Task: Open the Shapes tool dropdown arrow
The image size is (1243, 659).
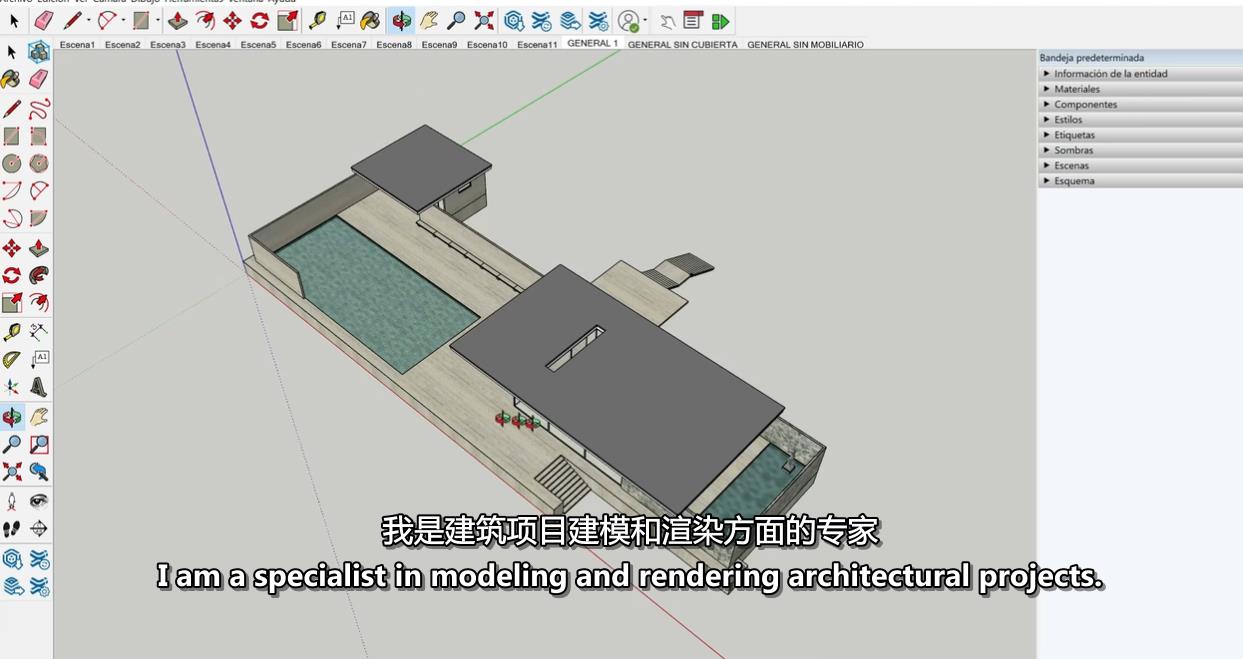Action: (x=157, y=20)
